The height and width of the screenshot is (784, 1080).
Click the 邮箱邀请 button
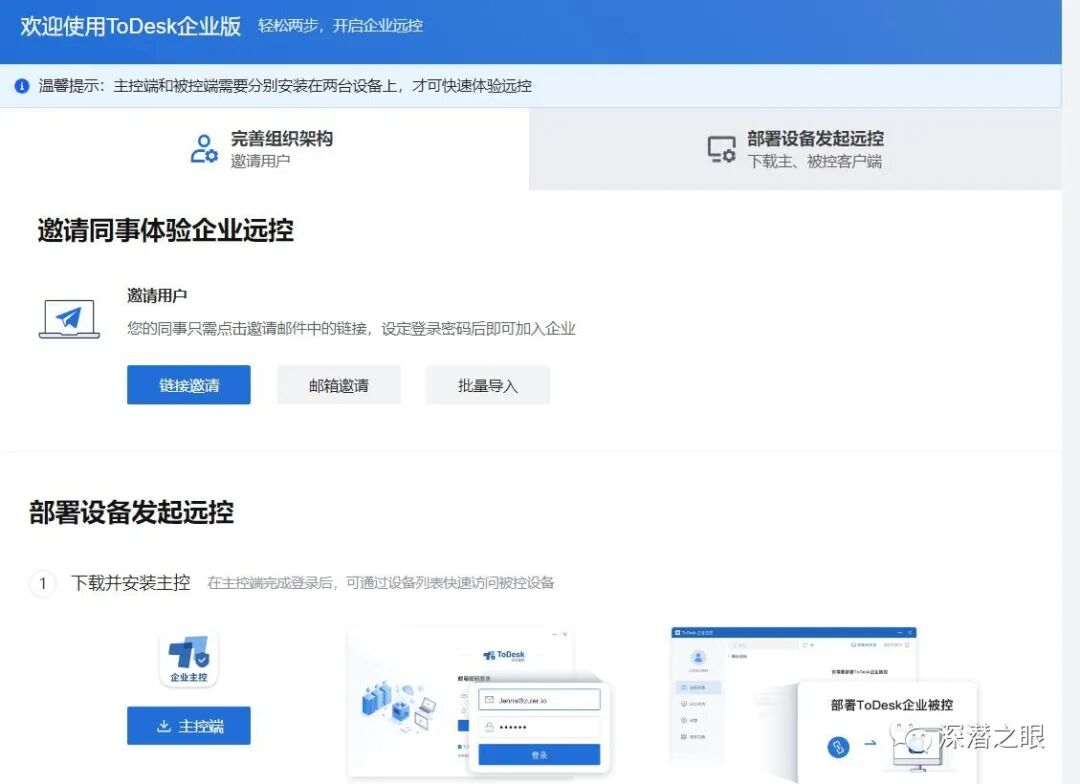[x=338, y=384]
